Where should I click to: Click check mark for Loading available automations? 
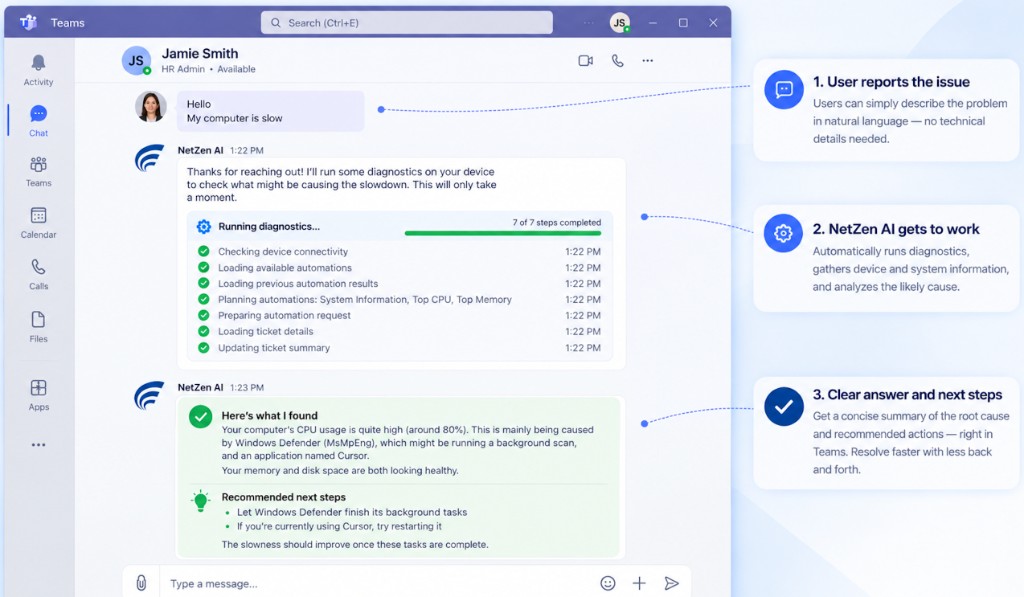(x=204, y=267)
